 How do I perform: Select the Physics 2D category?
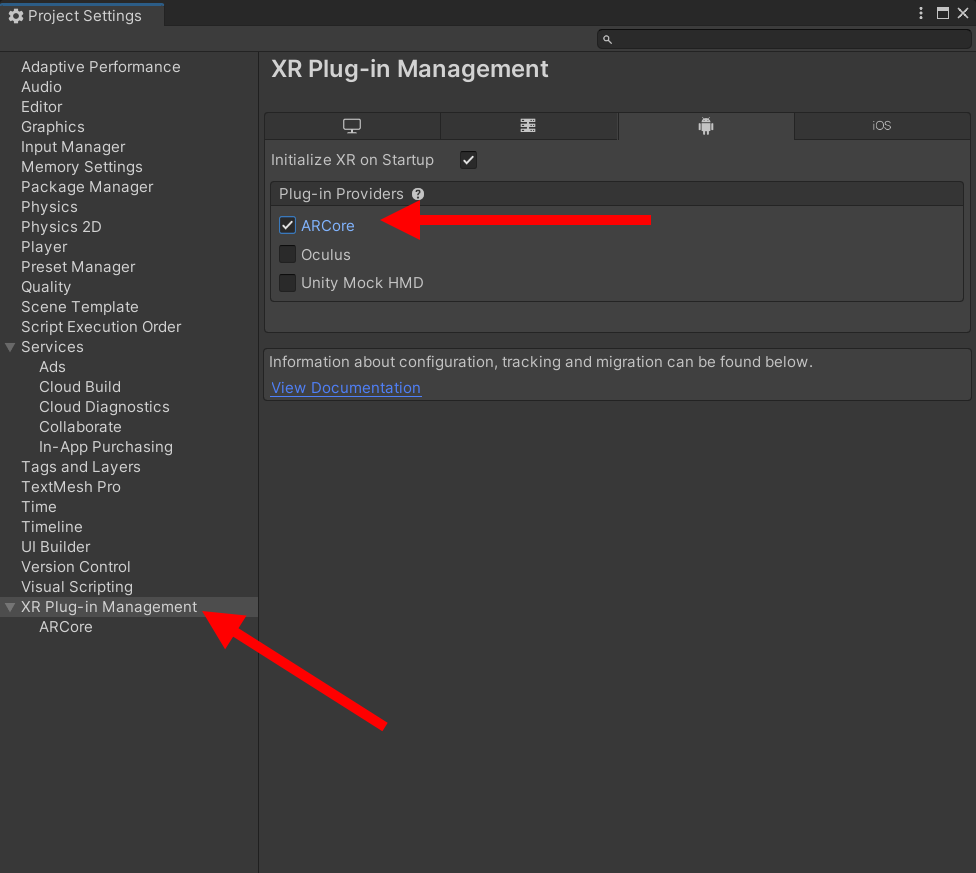(61, 226)
